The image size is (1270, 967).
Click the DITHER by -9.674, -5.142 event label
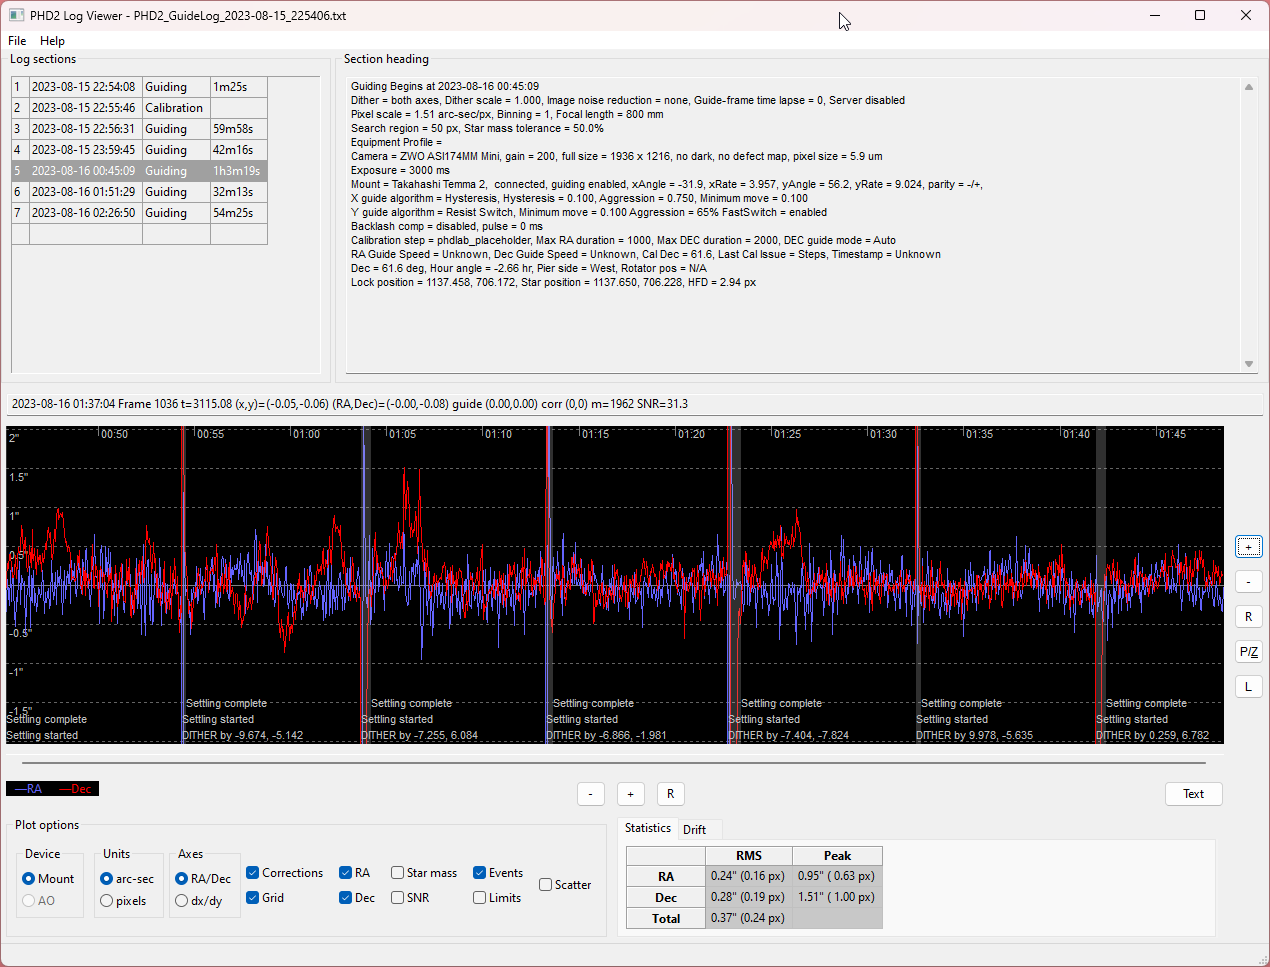tap(243, 736)
